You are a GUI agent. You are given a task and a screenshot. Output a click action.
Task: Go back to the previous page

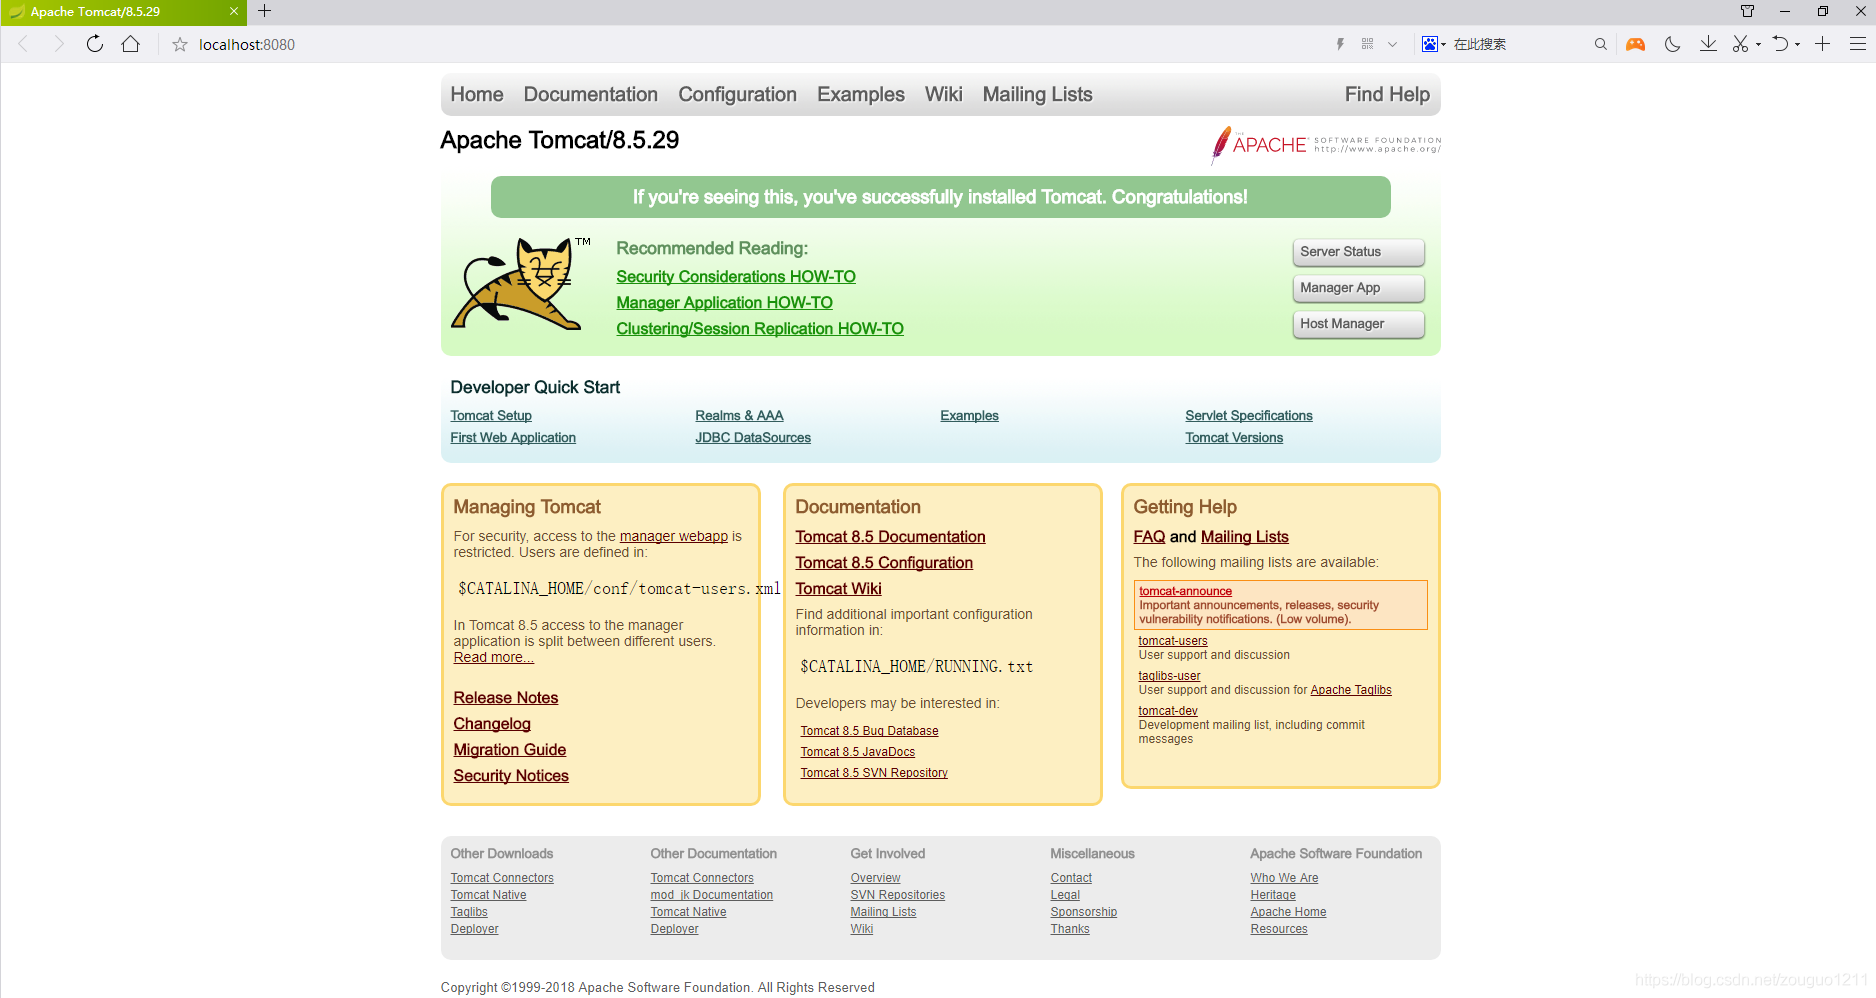[x=24, y=44]
